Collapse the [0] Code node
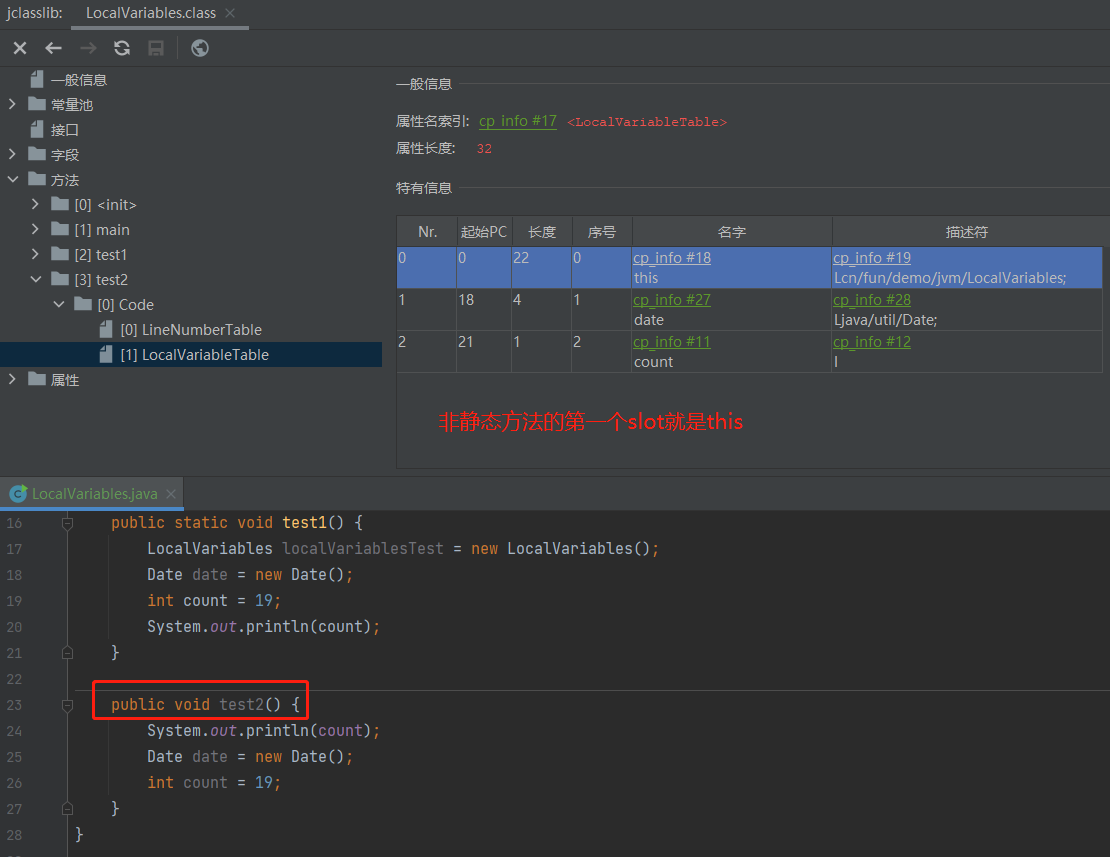This screenshot has height=857, width=1110. click(x=59, y=304)
